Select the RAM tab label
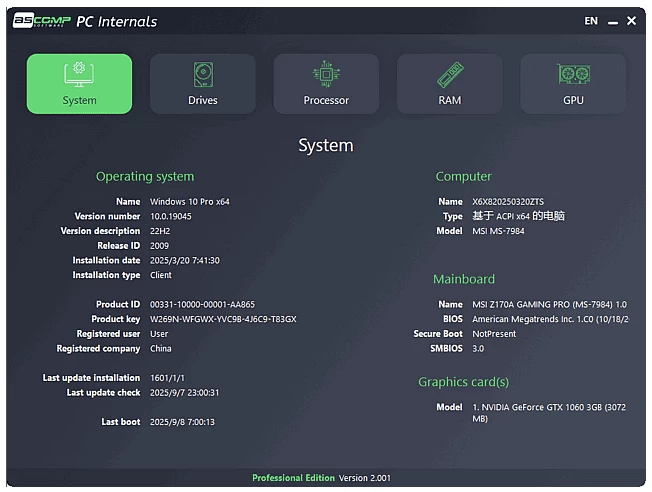Screen dimensions: 652x492 point(449,100)
